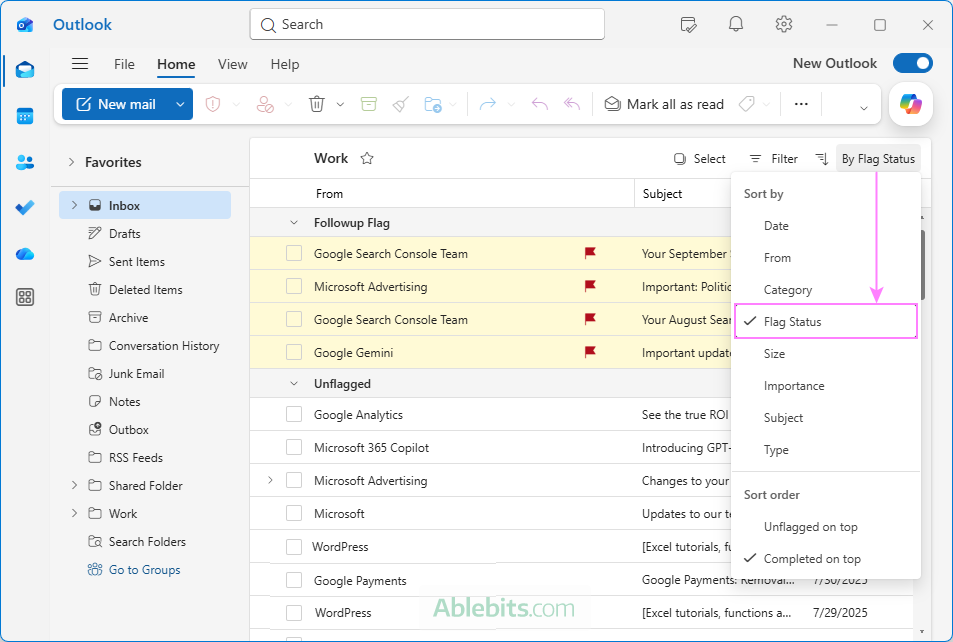Expand the Favorites section

[x=72, y=162]
